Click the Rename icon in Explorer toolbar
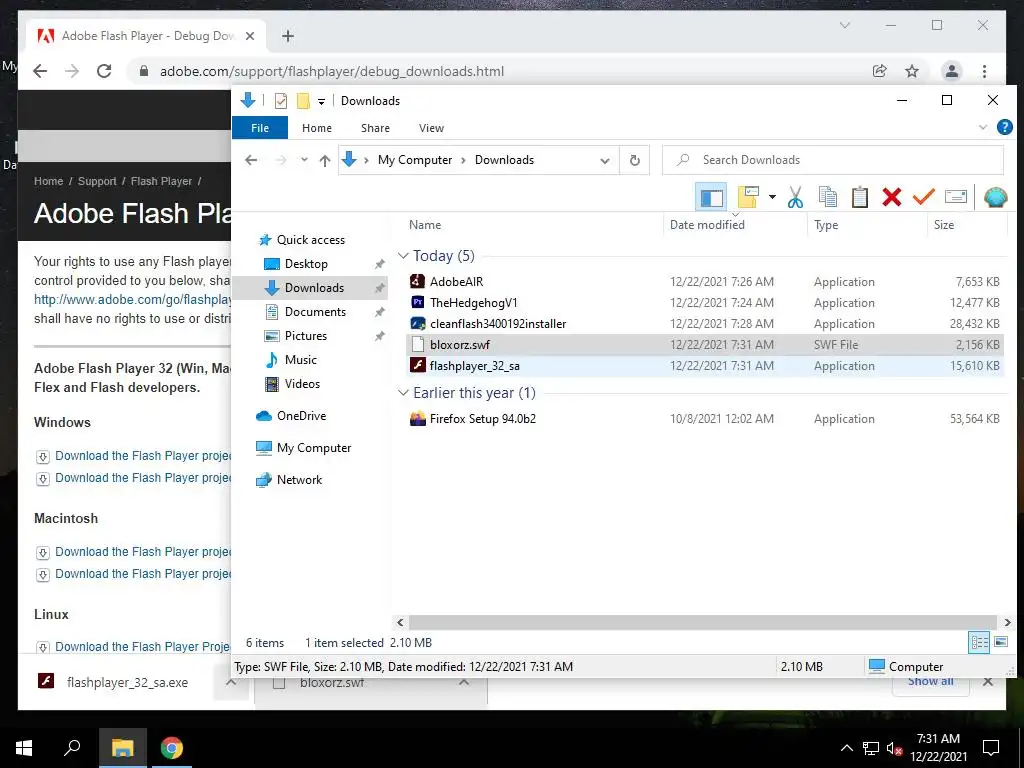Screen dimensions: 1024x768 pos(955,197)
